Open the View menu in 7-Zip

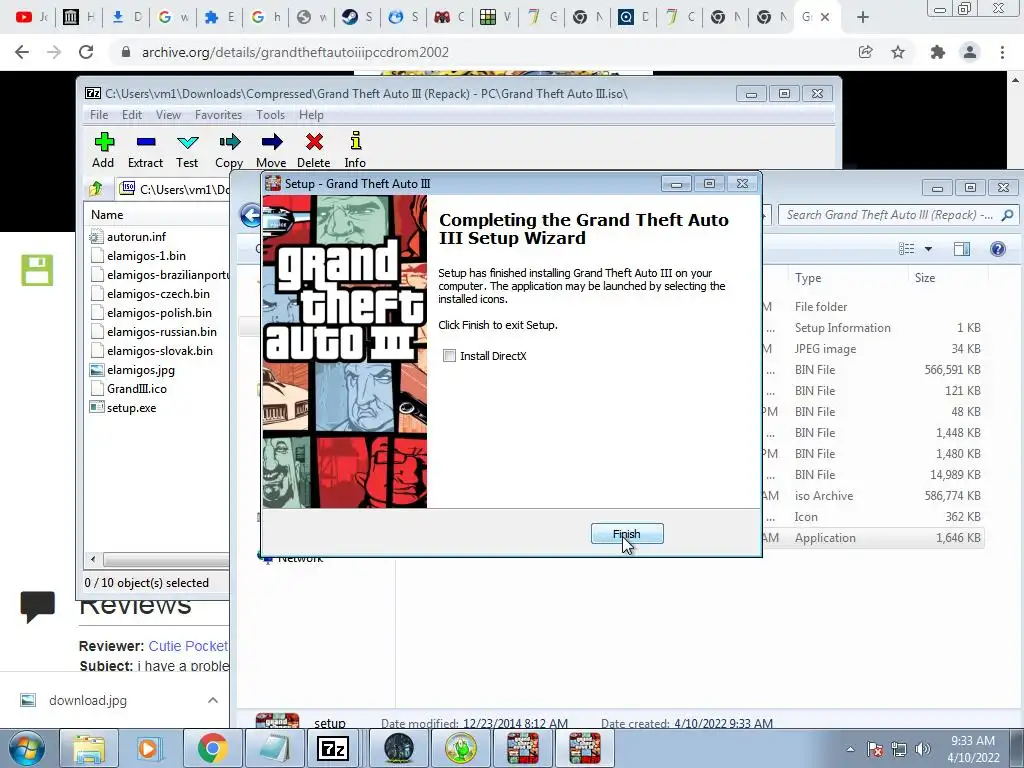[168, 115]
